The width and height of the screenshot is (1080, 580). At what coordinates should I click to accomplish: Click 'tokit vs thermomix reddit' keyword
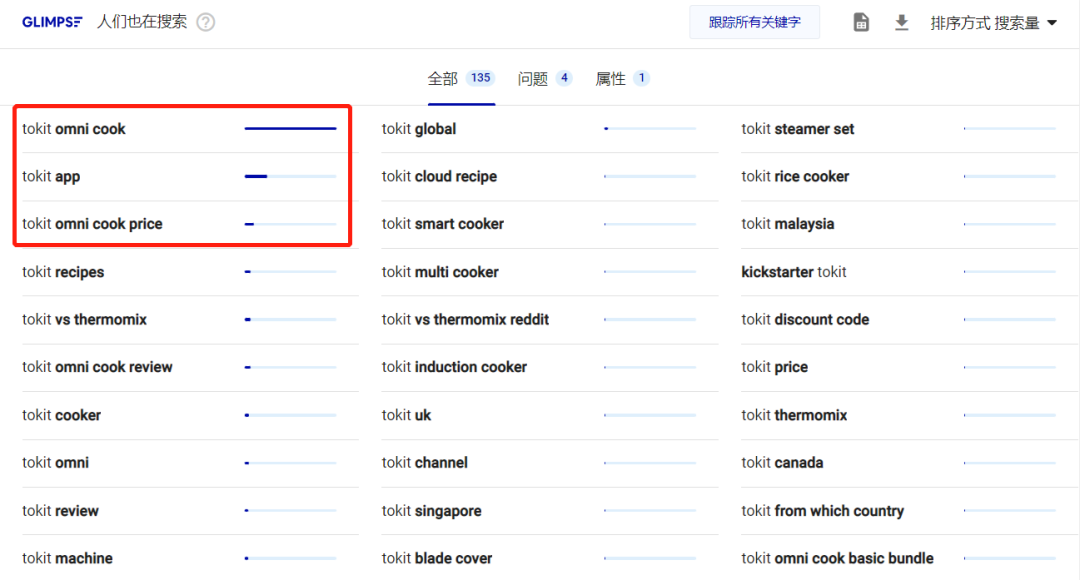(x=465, y=320)
